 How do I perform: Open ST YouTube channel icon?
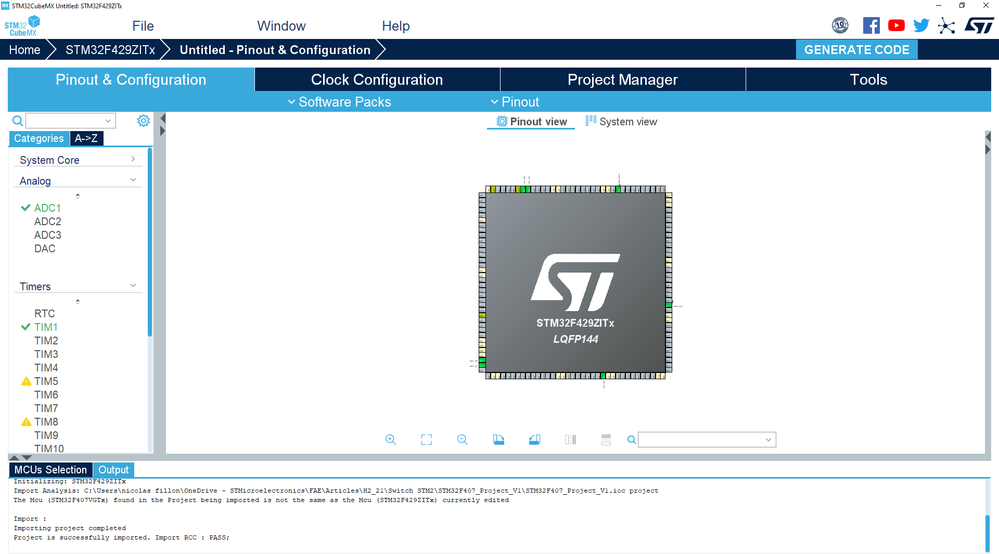point(896,25)
